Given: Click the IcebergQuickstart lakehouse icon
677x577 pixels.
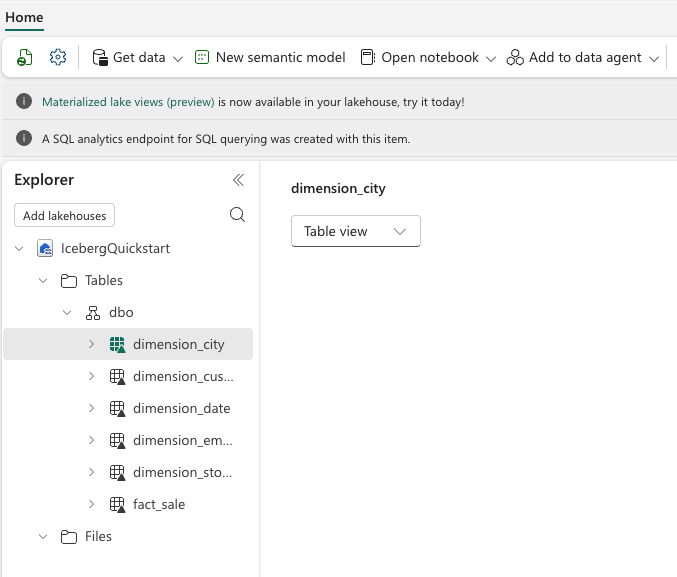Looking at the screenshot, I should [45, 248].
